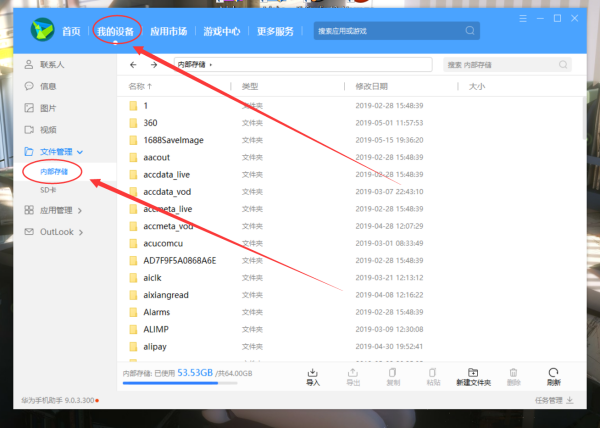Viewport: 600px width, 428px height.
Task: Go back with the left arrow
Action: pyautogui.click(x=133, y=65)
